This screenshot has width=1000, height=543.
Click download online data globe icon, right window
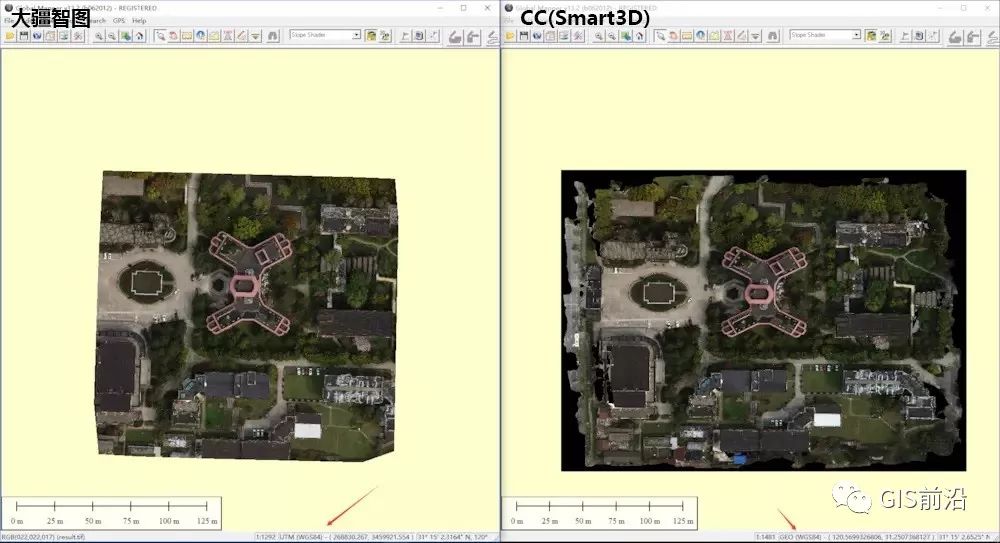[537, 36]
